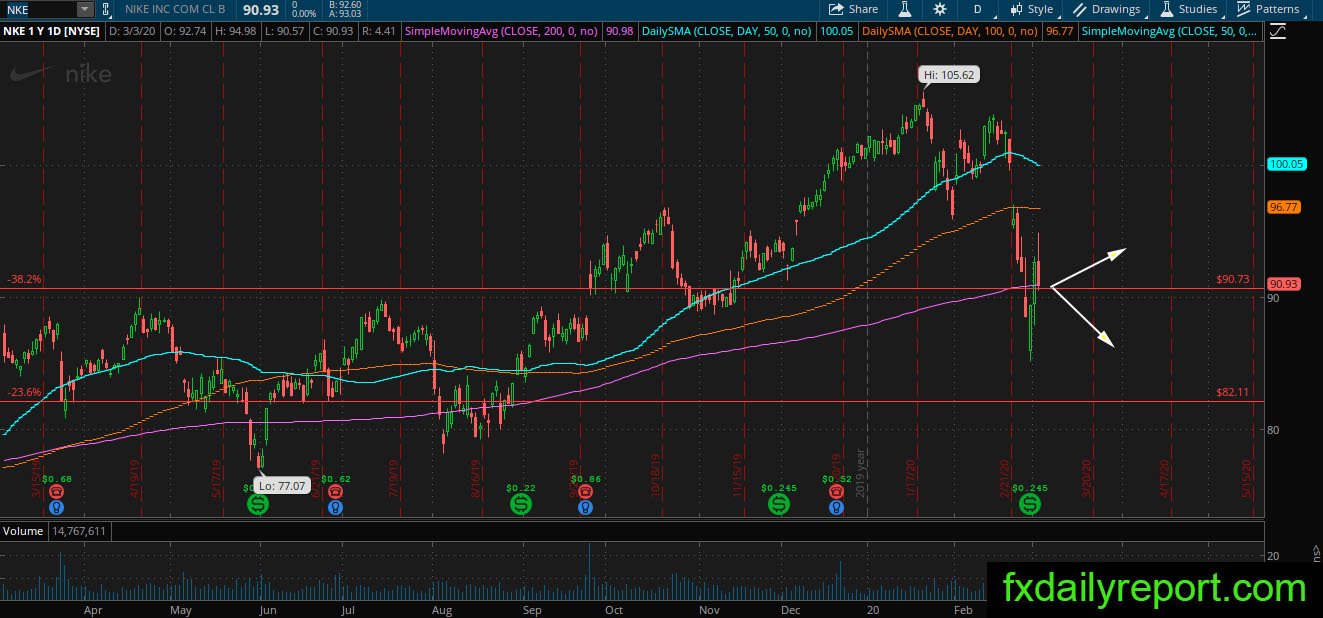This screenshot has width=1323, height=618.
Task: Select the truncated SimpleMovingAvg (CLOSE, 50, 0 label
Action: [x=1170, y=32]
